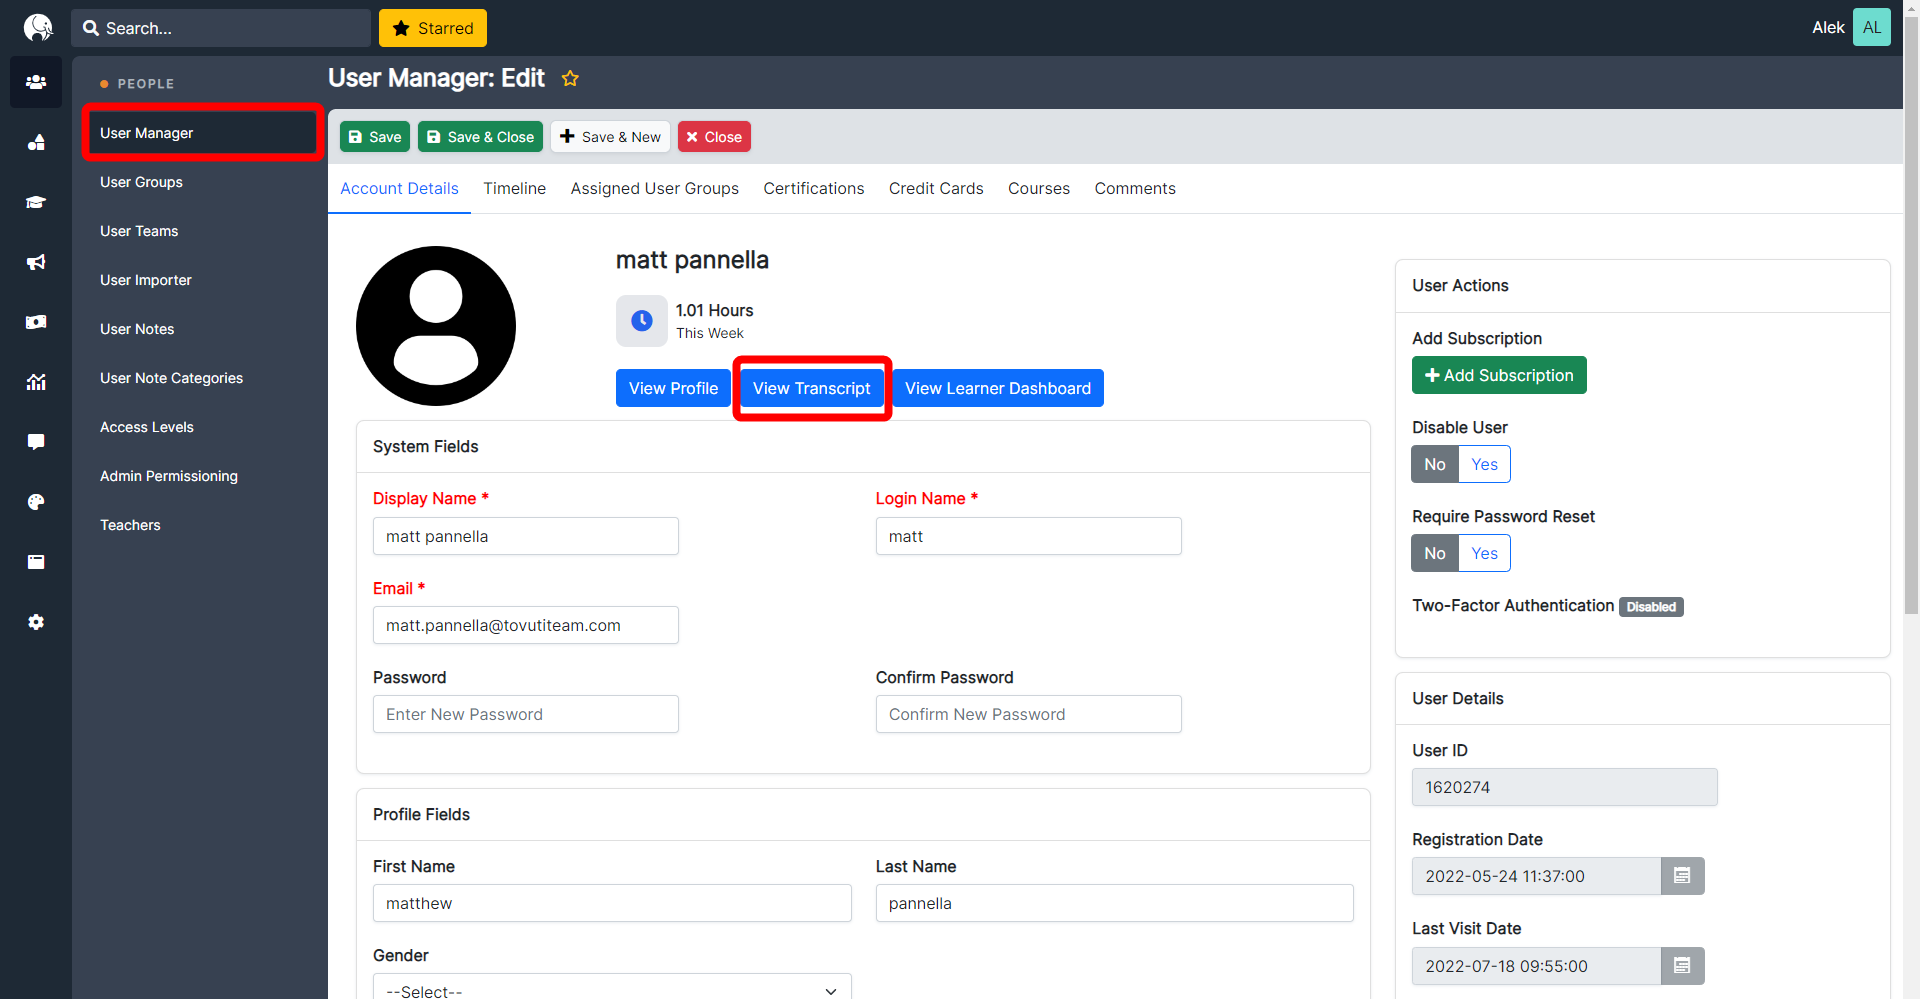Viewport: 1920px width, 999px height.
Task: Focus the Enter New Password field
Action: [526, 714]
